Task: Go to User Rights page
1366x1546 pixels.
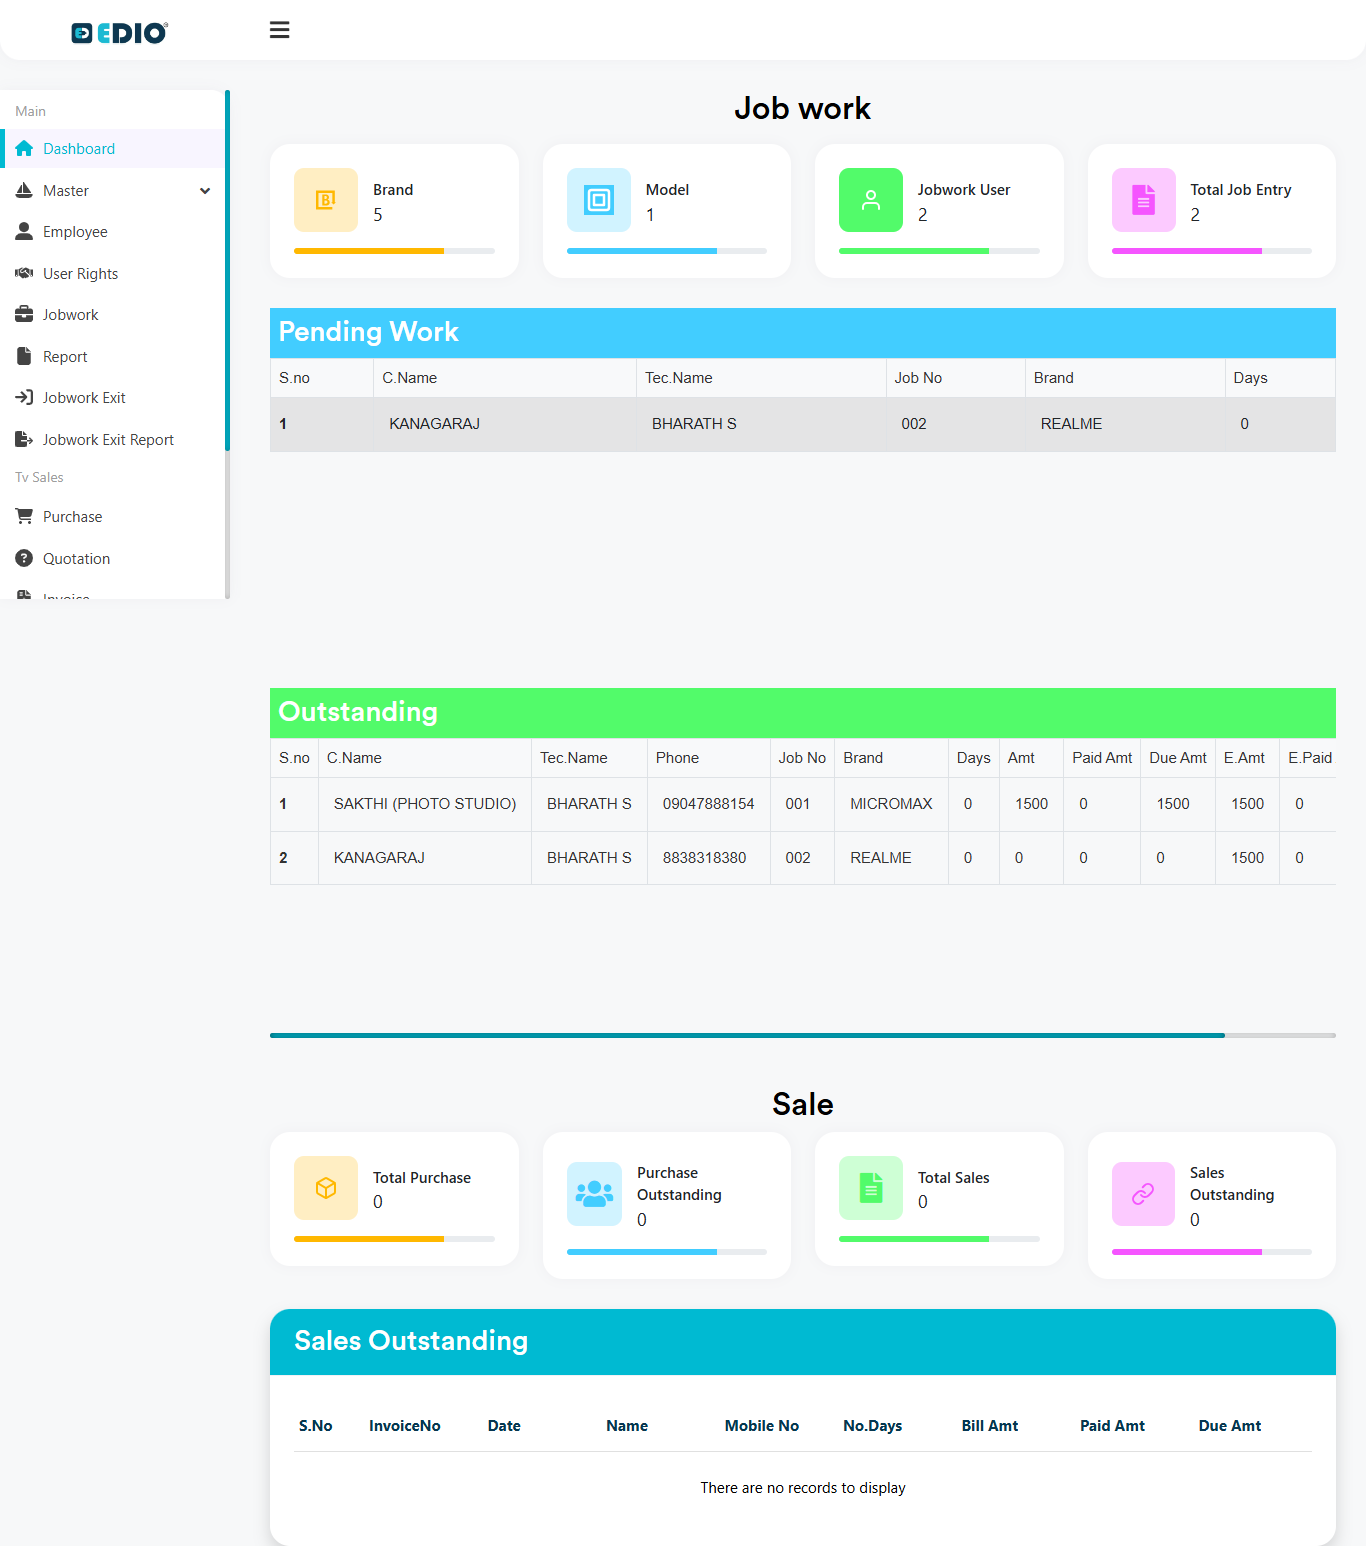Action: click(80, 274)
